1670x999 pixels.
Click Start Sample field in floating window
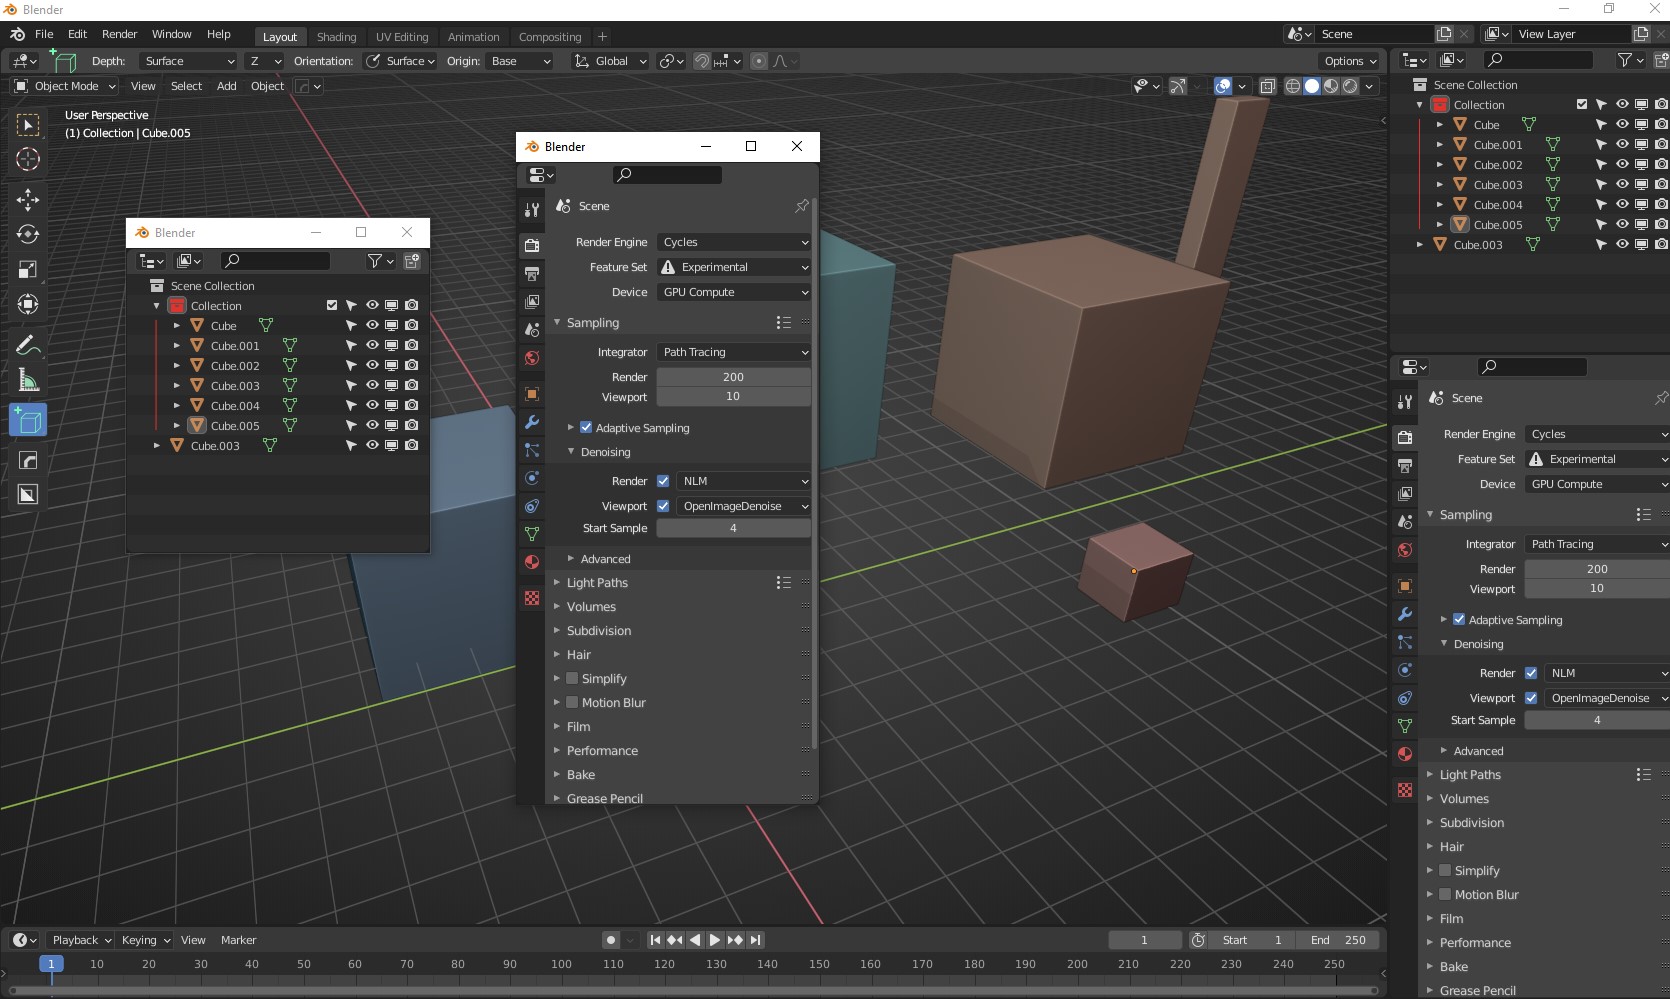[734, 528]
